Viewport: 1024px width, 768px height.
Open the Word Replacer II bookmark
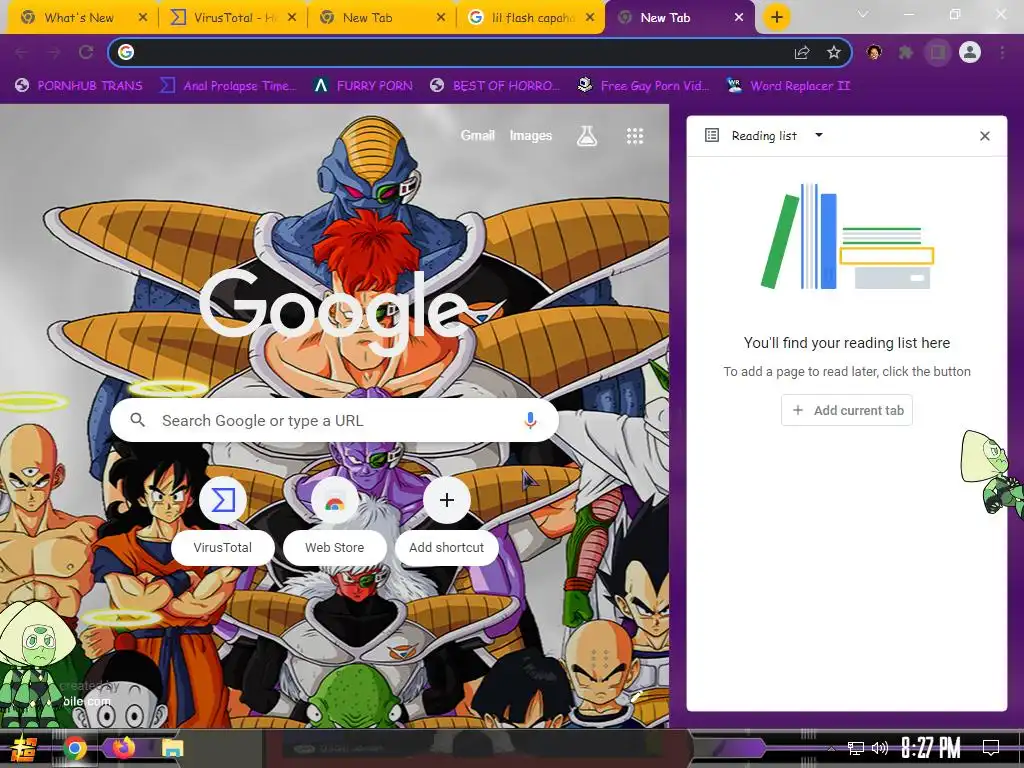[x=788, y=86]
